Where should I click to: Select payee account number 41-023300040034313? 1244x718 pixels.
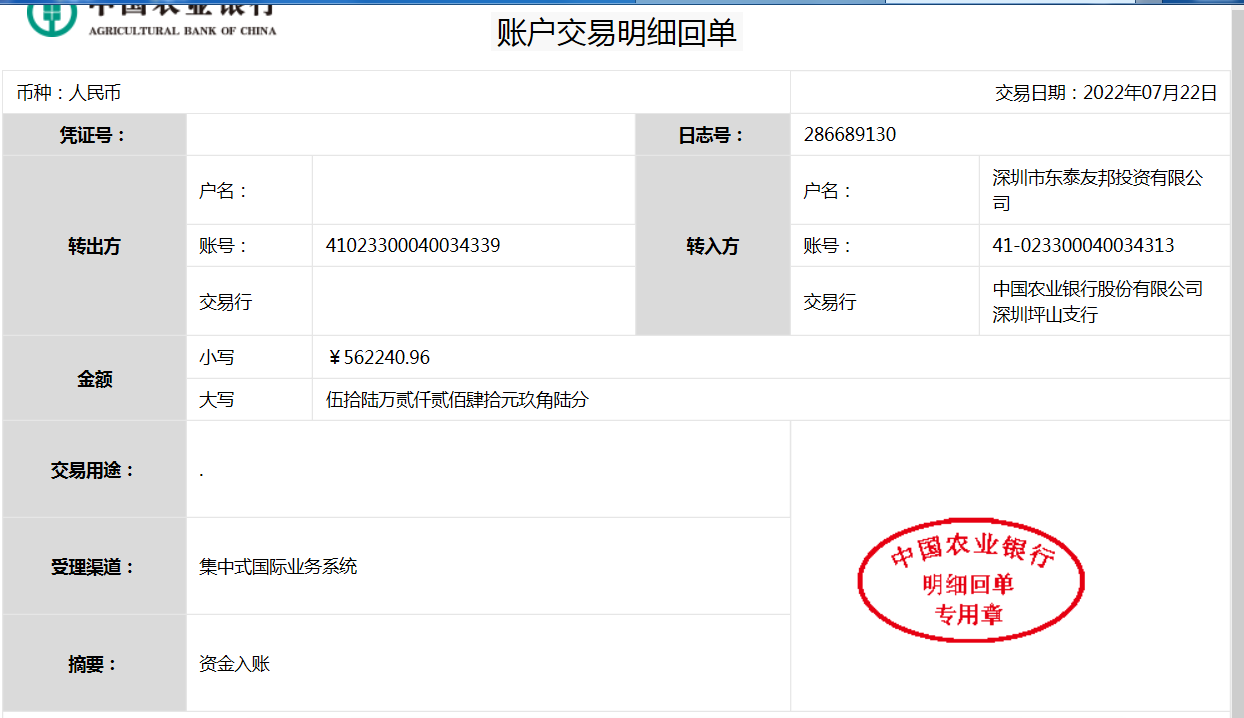tap(1083, 246)
